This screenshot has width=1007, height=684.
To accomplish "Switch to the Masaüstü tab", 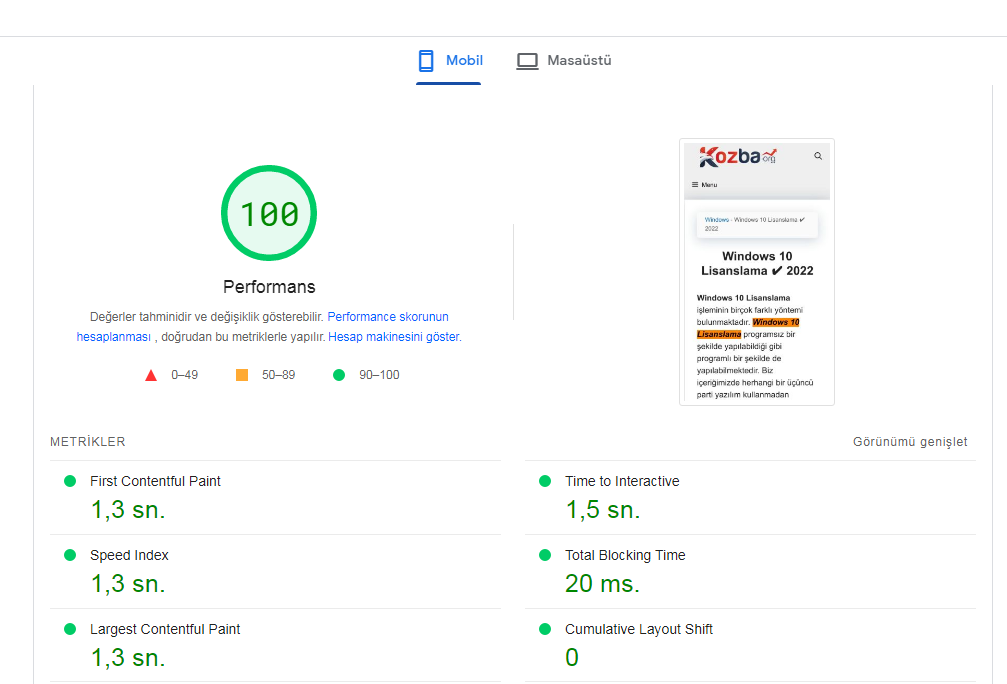I will click(x=564, y=61).
